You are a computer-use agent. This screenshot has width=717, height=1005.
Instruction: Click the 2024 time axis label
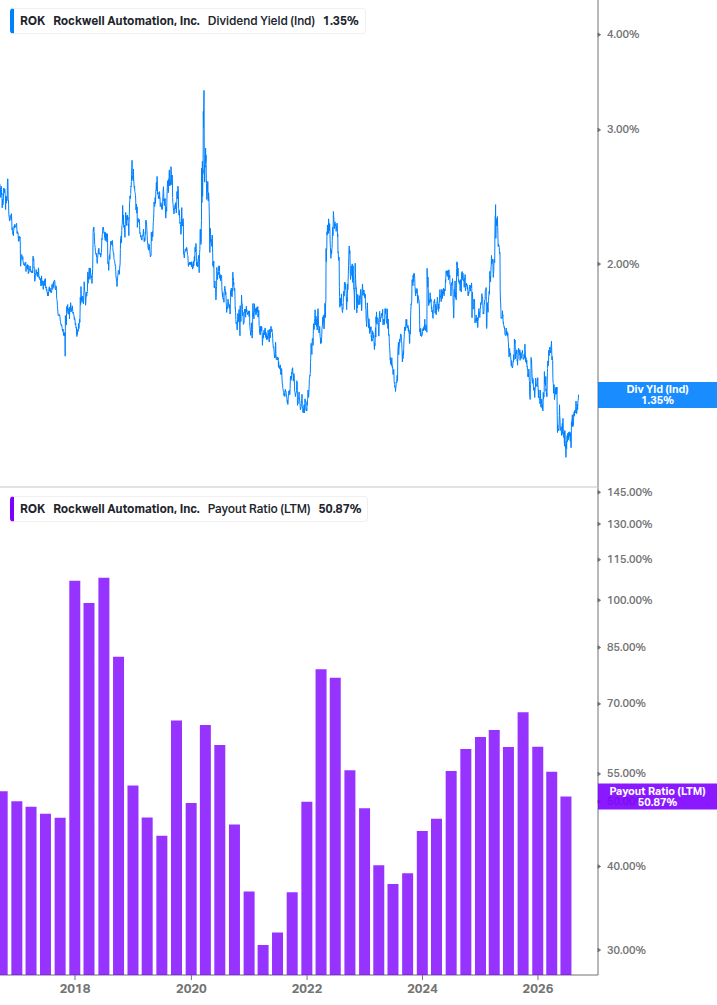(x=422, y=988)
